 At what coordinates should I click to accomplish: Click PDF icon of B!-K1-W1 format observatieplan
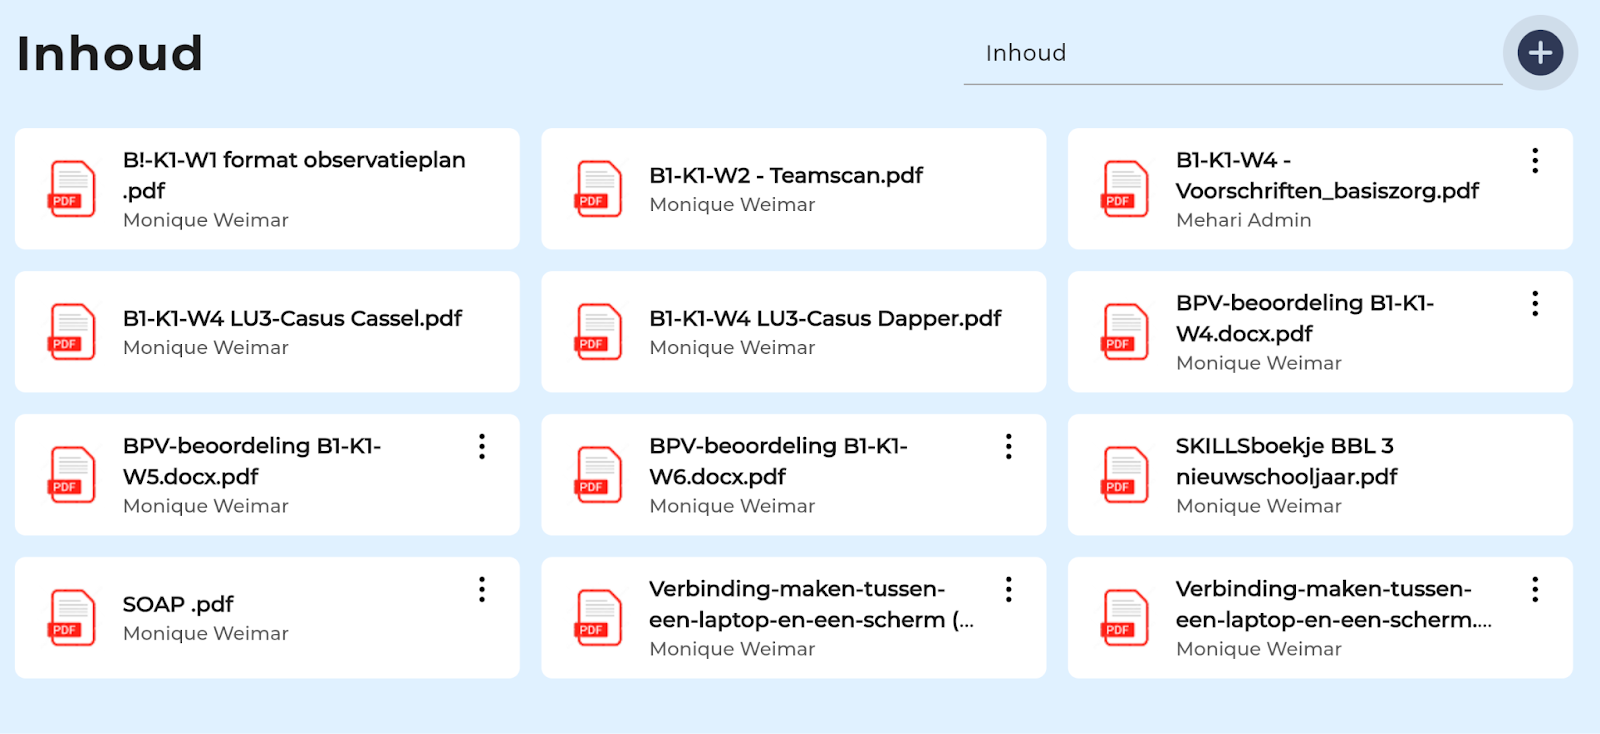pyautogui.click(x=72, y=189)
